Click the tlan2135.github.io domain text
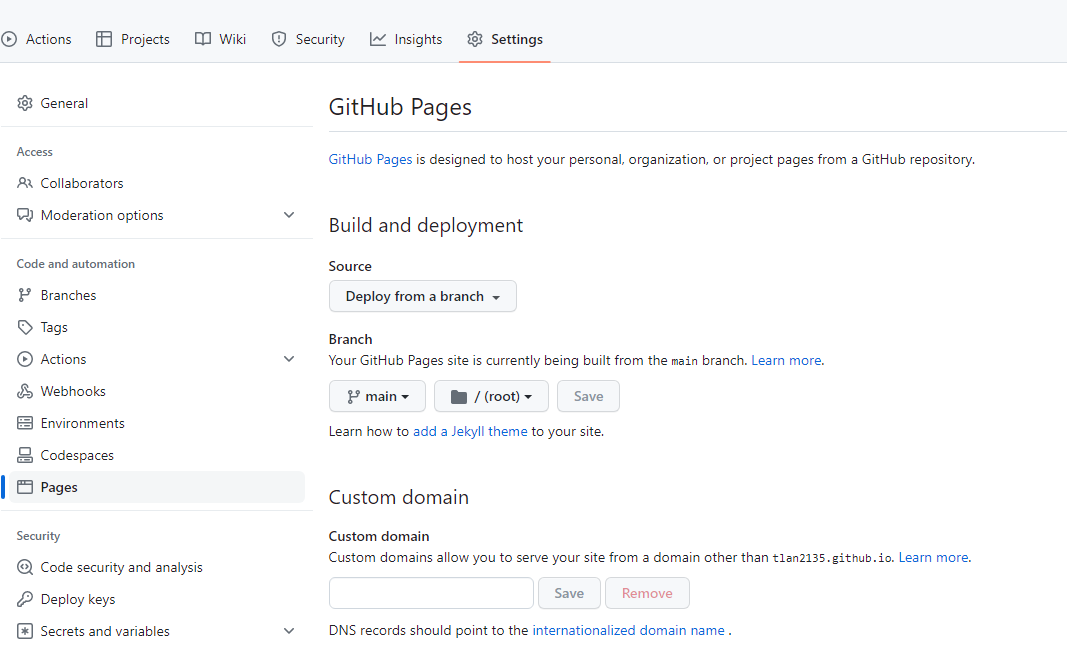Viewport: 1067px width, 646px height. [832, 558]
